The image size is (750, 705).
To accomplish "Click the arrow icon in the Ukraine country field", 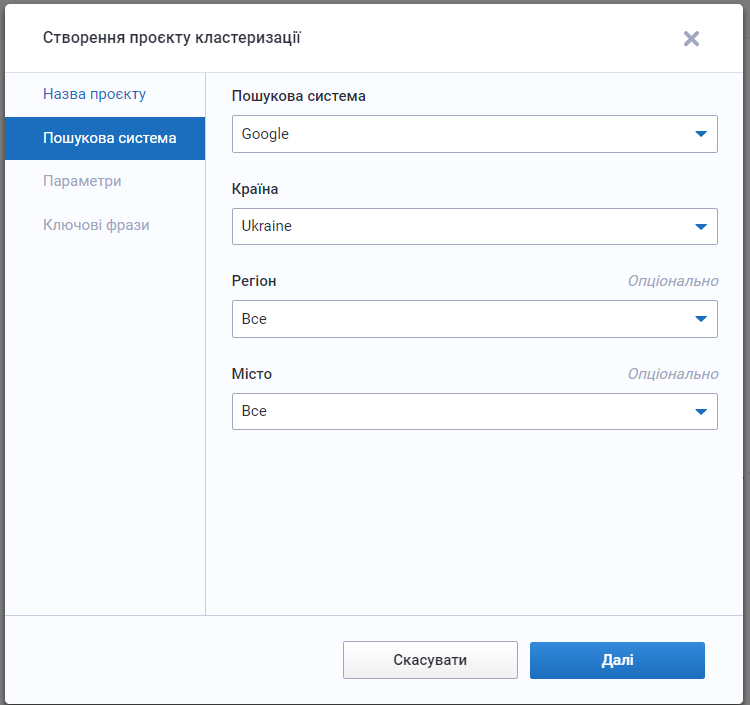I will point(700,226).
